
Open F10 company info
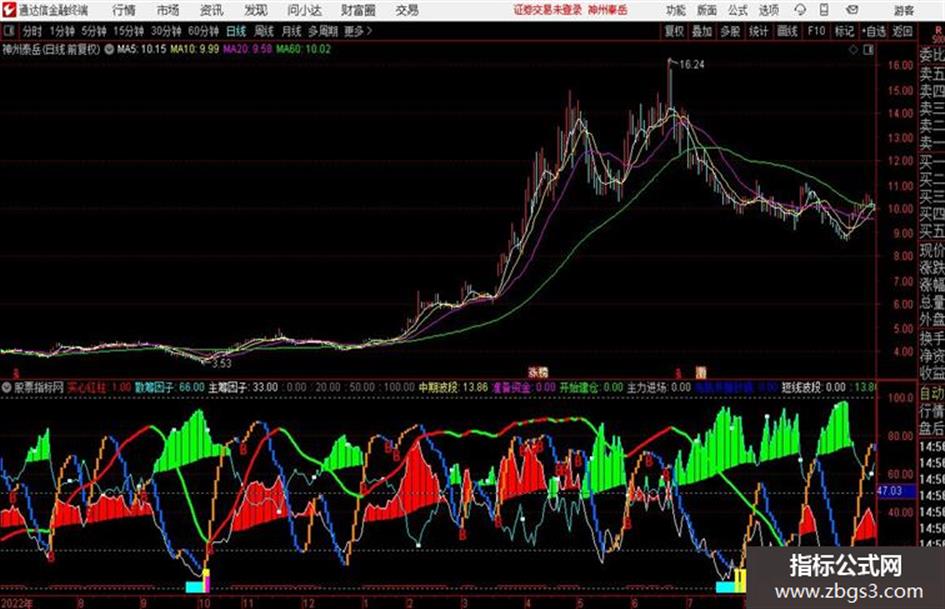click(816, 31)
